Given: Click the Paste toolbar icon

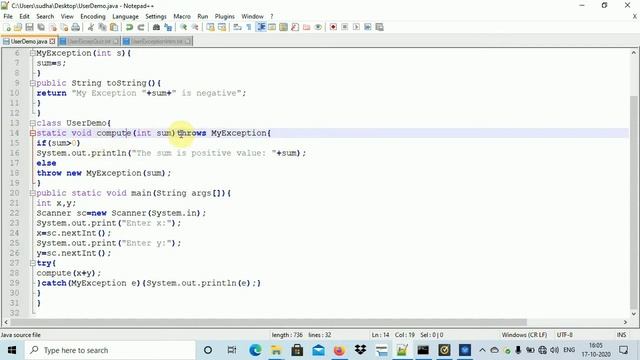Looking at the screenshot, I should pos(114,27).
